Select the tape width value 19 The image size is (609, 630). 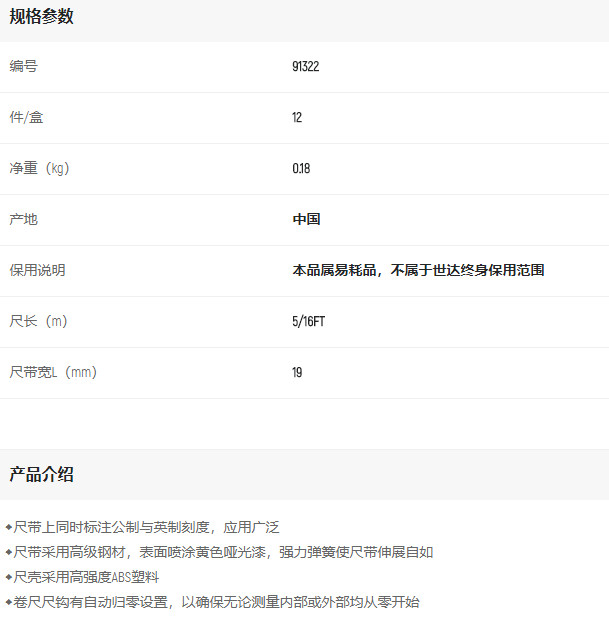coord(297,373)
